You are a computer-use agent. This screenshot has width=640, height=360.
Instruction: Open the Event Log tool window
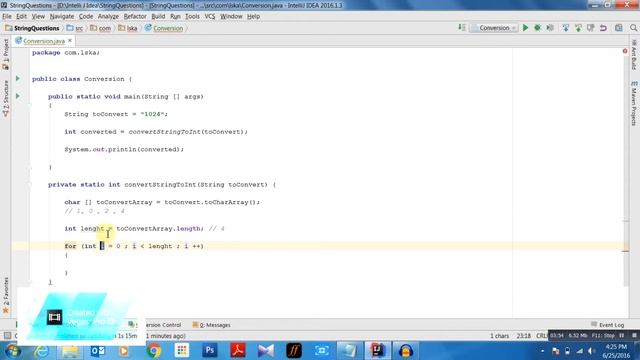point(608,325)
